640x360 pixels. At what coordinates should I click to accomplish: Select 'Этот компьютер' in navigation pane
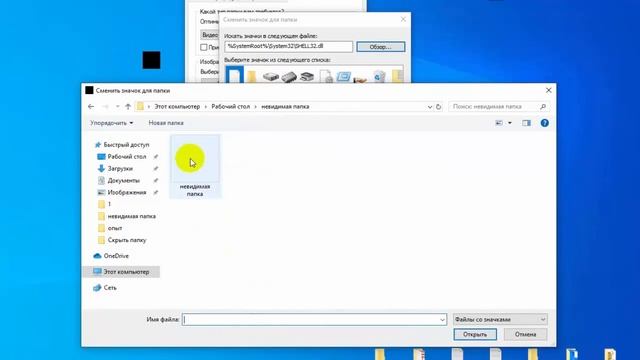[x=121, y=272]
